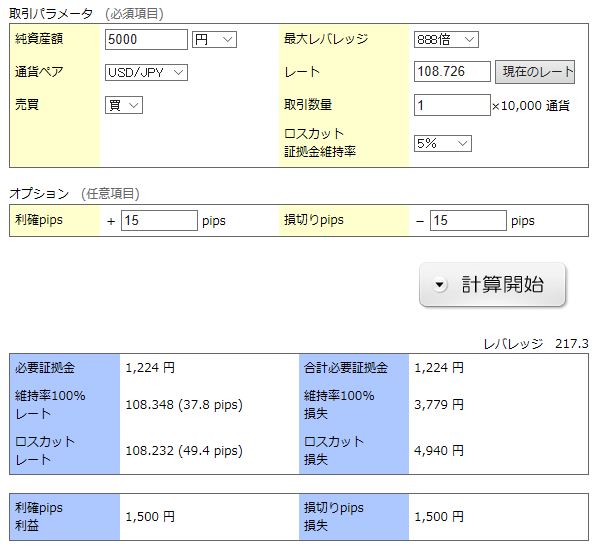
Task: Open the 買 buy/sell dropdown
Action: (124, 105)
